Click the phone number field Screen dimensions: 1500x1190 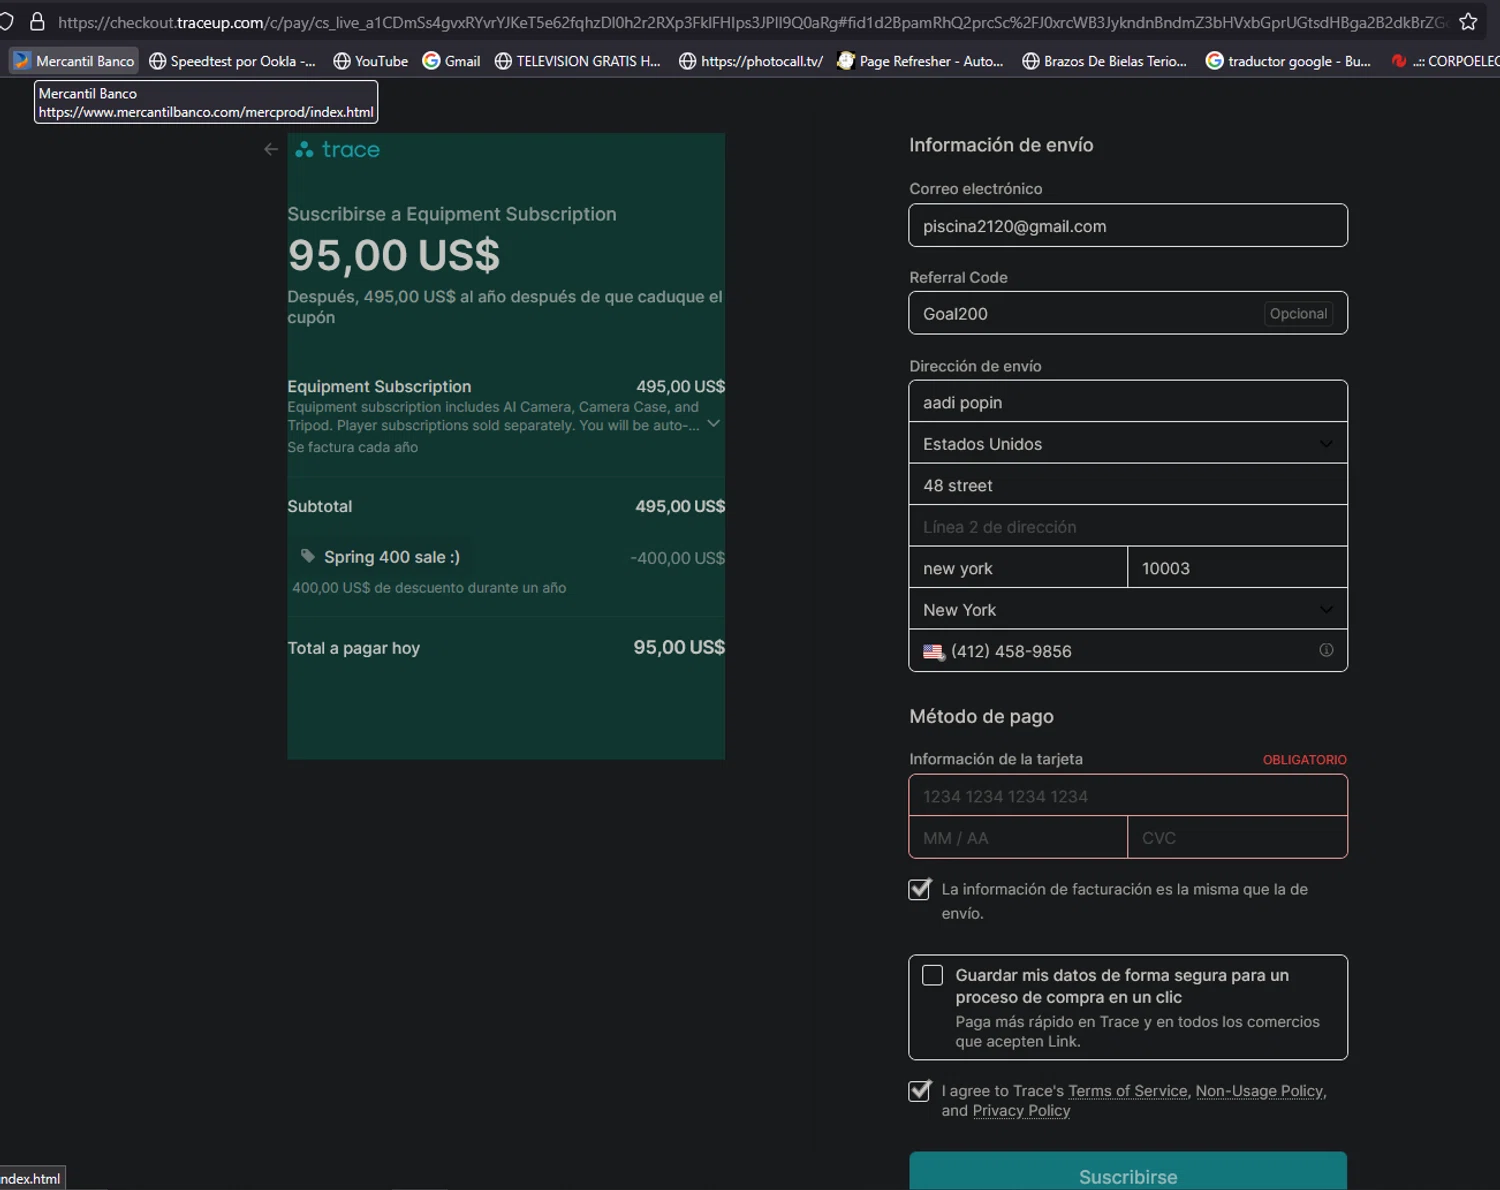[x=1128, y=651]
